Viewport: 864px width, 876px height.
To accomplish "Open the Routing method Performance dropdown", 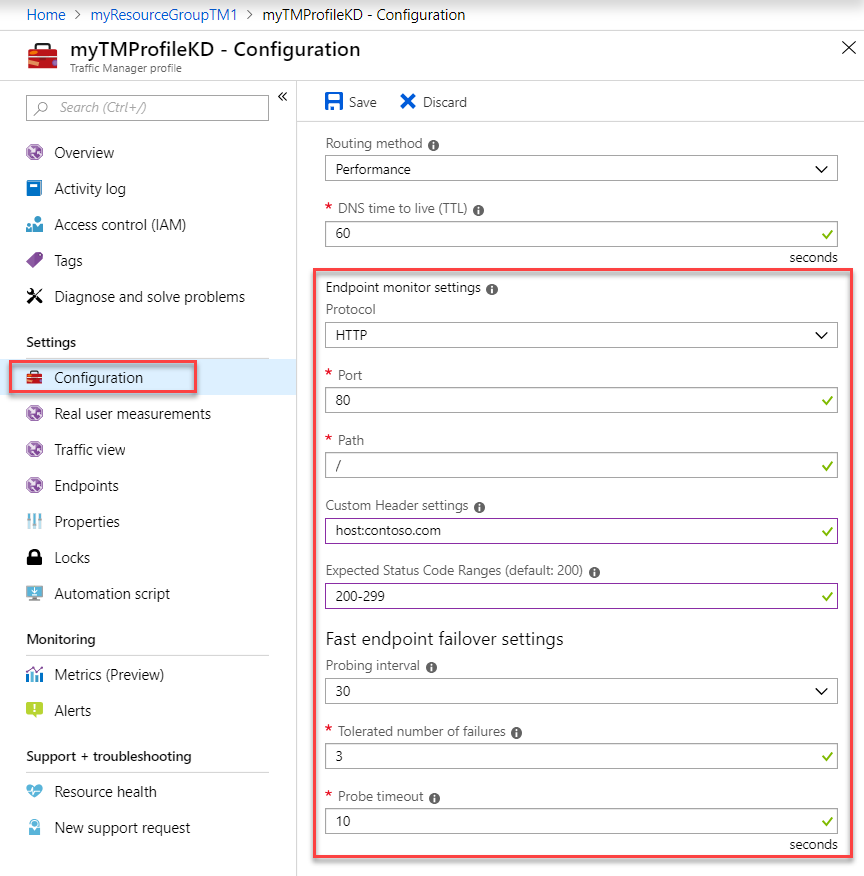I will click(x=581, y=168).
